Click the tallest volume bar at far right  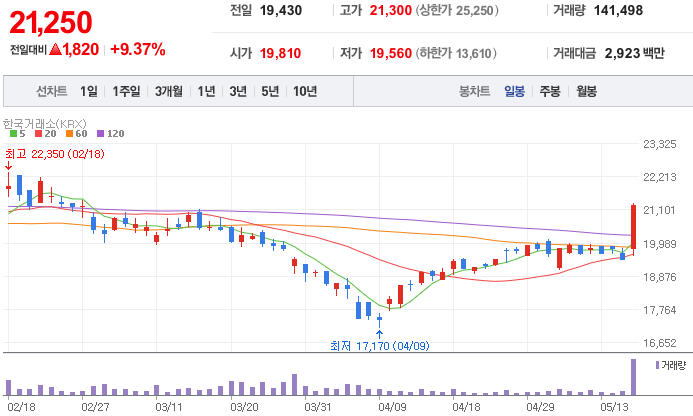click(633, 377)
